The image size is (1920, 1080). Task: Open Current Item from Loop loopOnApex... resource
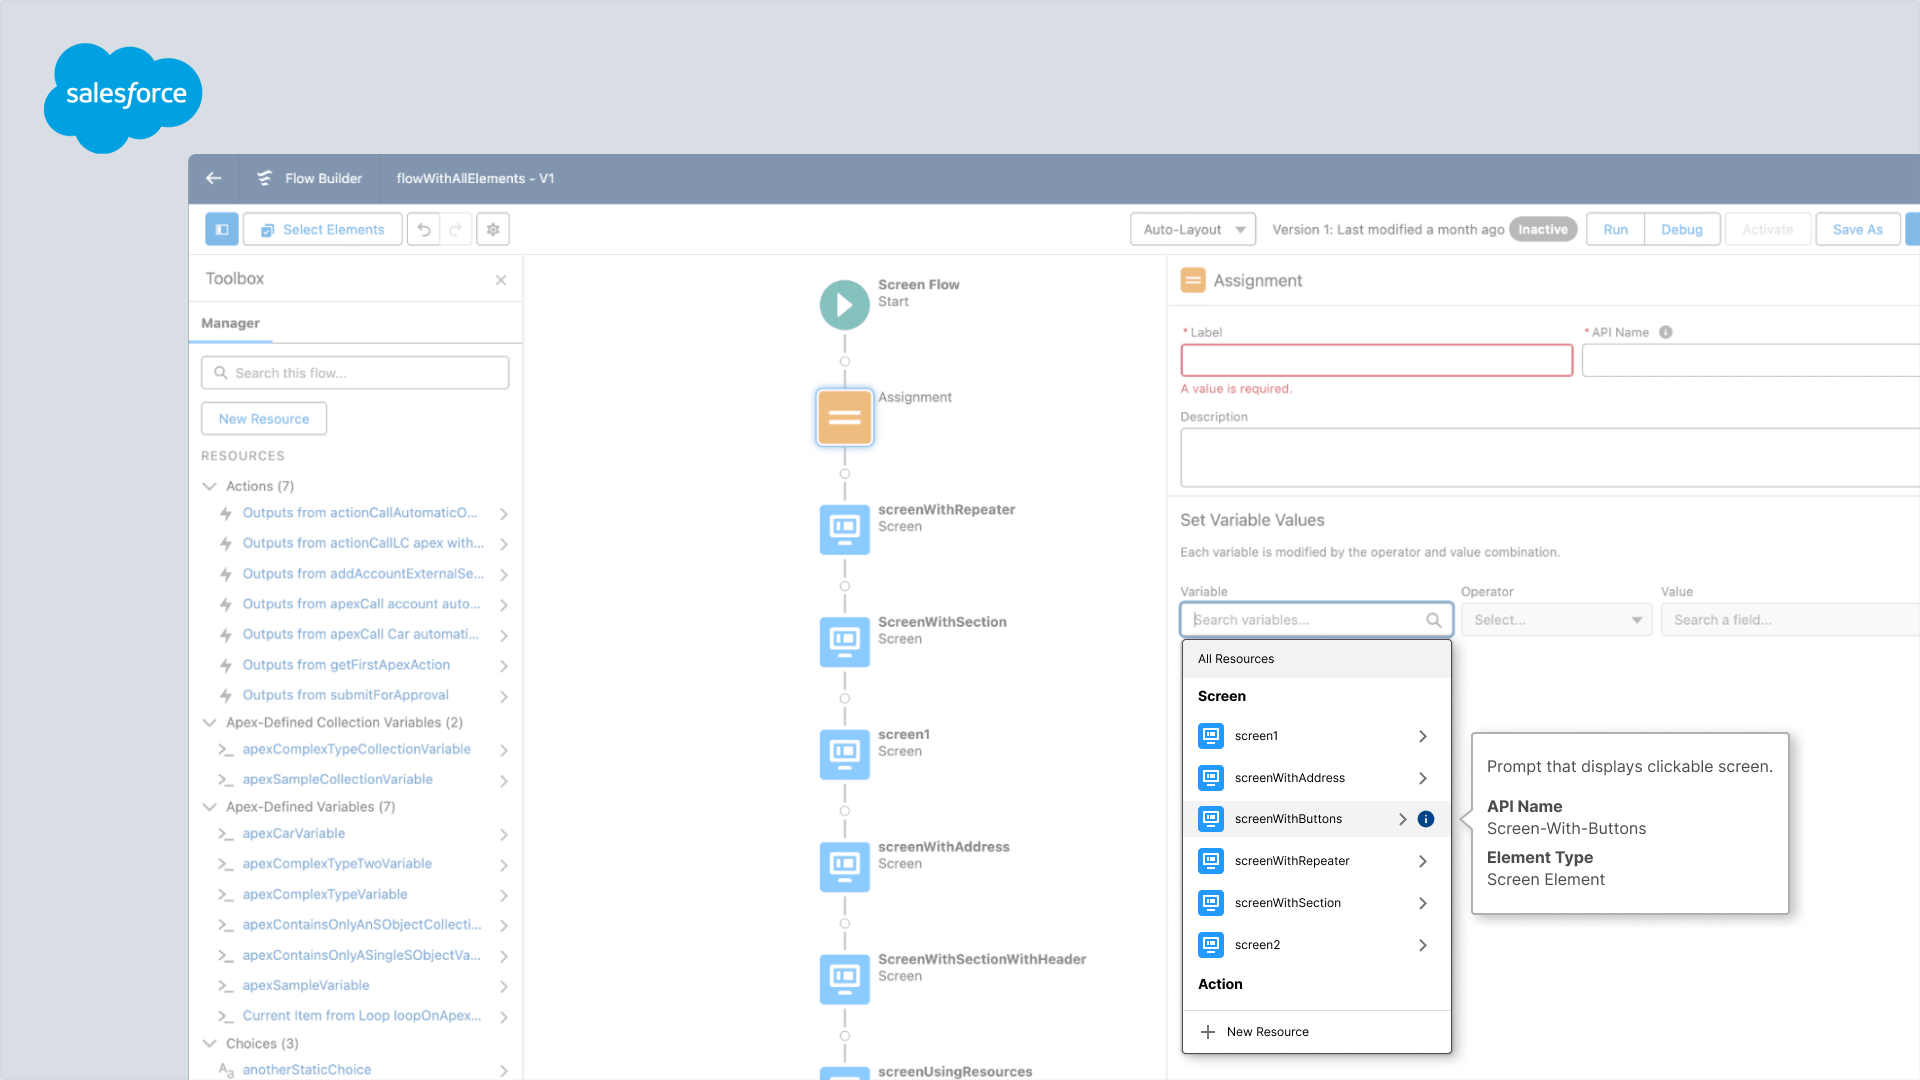point(362,1015)
